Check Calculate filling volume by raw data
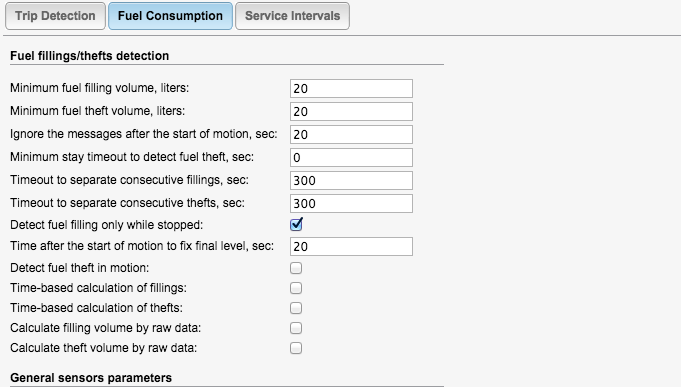Screen dimensions: 681x387 296,328
